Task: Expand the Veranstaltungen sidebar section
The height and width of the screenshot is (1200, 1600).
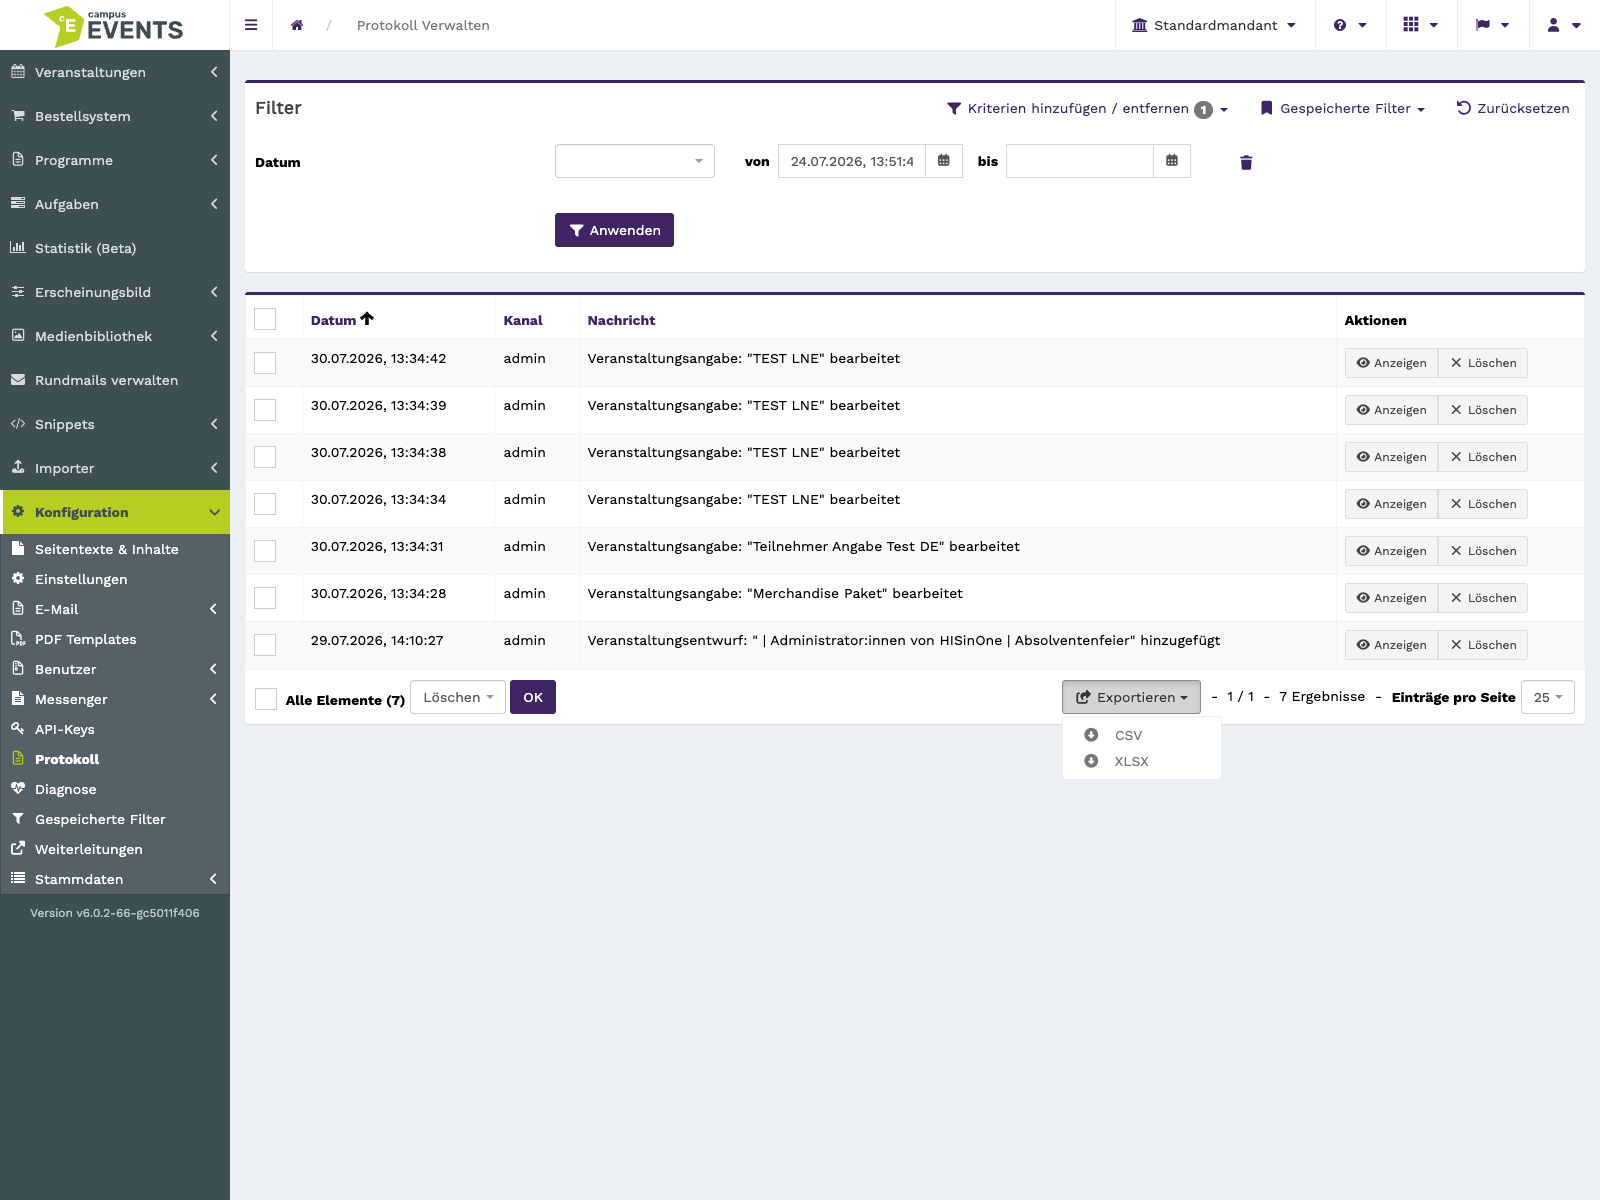Action: (x=115, y=72)
